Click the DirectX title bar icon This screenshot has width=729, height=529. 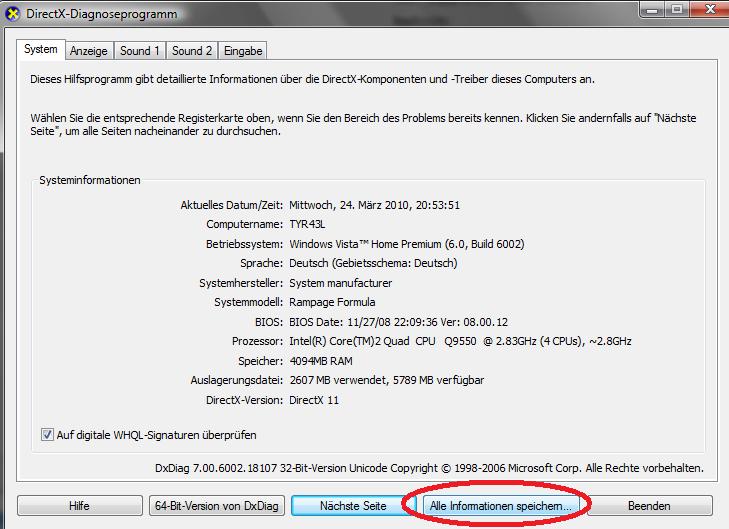tap(13, 14)
